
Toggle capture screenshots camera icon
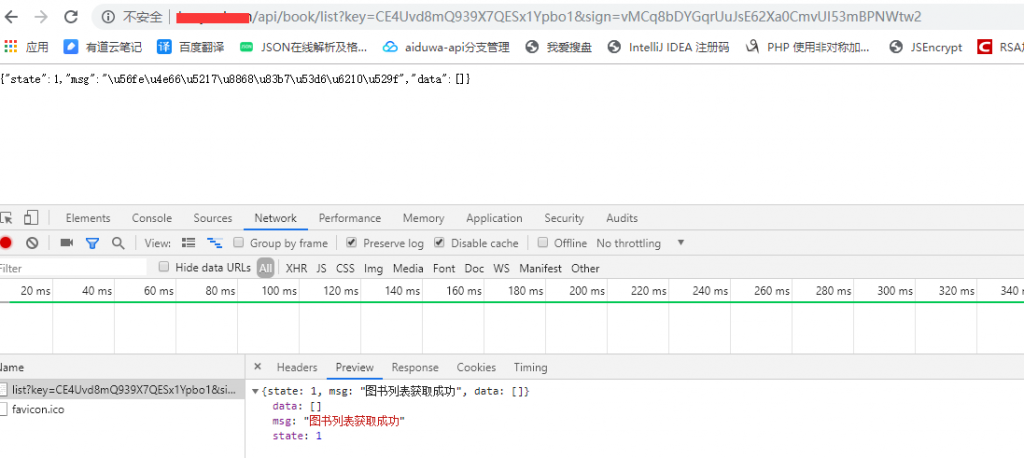[67, 243]
